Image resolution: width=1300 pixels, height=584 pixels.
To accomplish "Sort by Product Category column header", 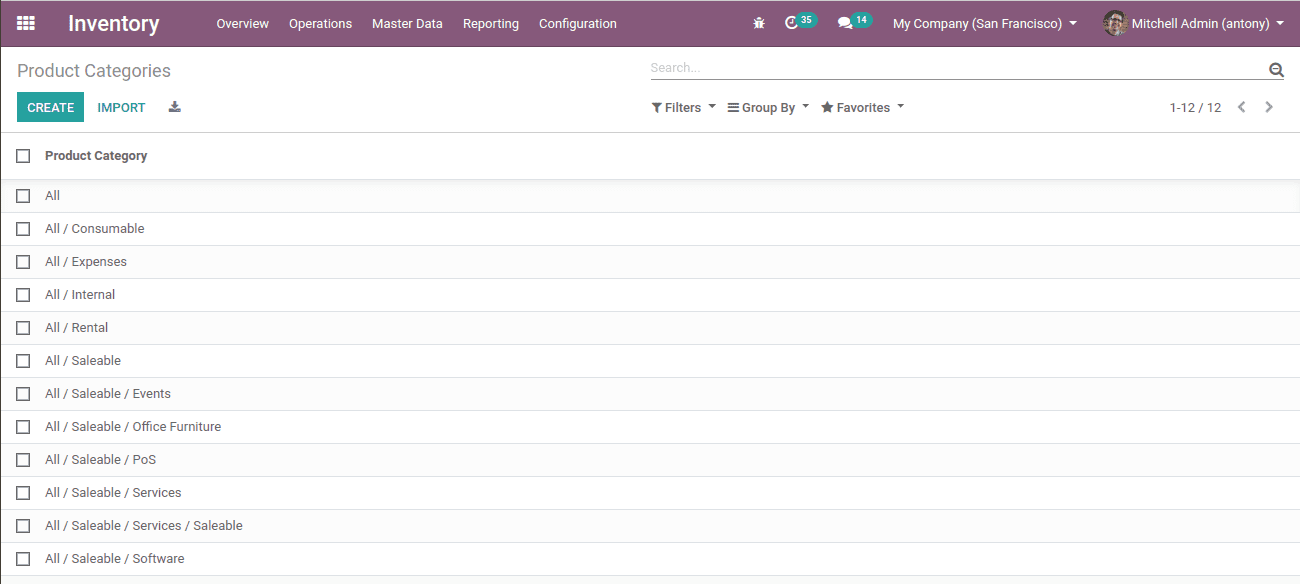I will [x=96, y=156].
